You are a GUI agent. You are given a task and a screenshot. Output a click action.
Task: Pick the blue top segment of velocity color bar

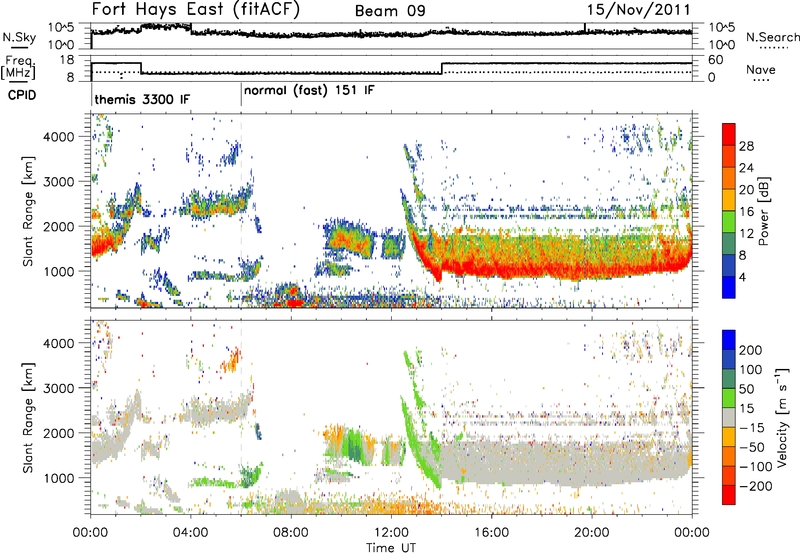[x=729, y=340]
